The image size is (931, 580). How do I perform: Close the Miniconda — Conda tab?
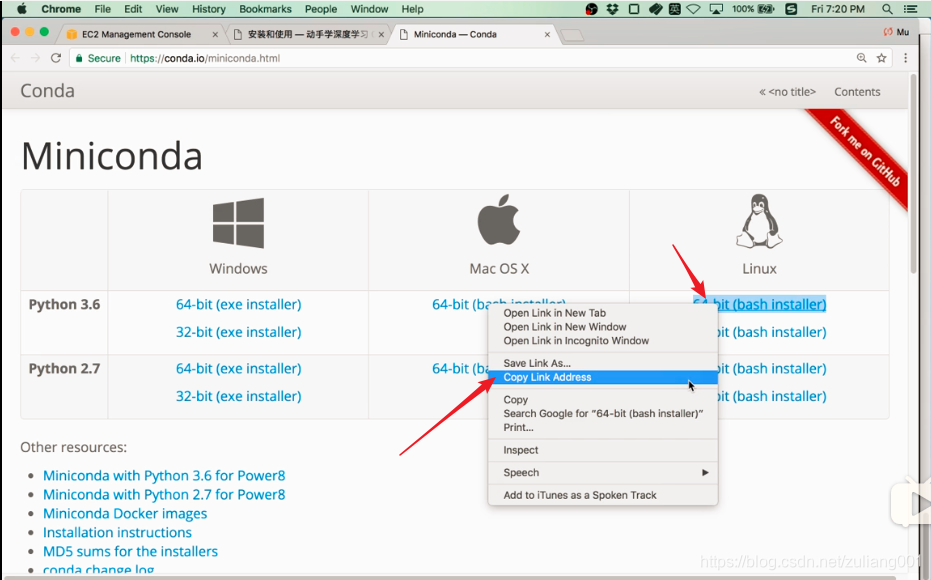click(x=547, y=34)
